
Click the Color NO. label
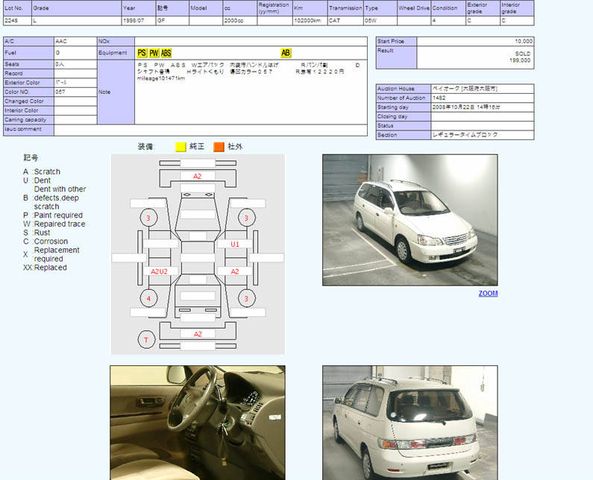29,92
